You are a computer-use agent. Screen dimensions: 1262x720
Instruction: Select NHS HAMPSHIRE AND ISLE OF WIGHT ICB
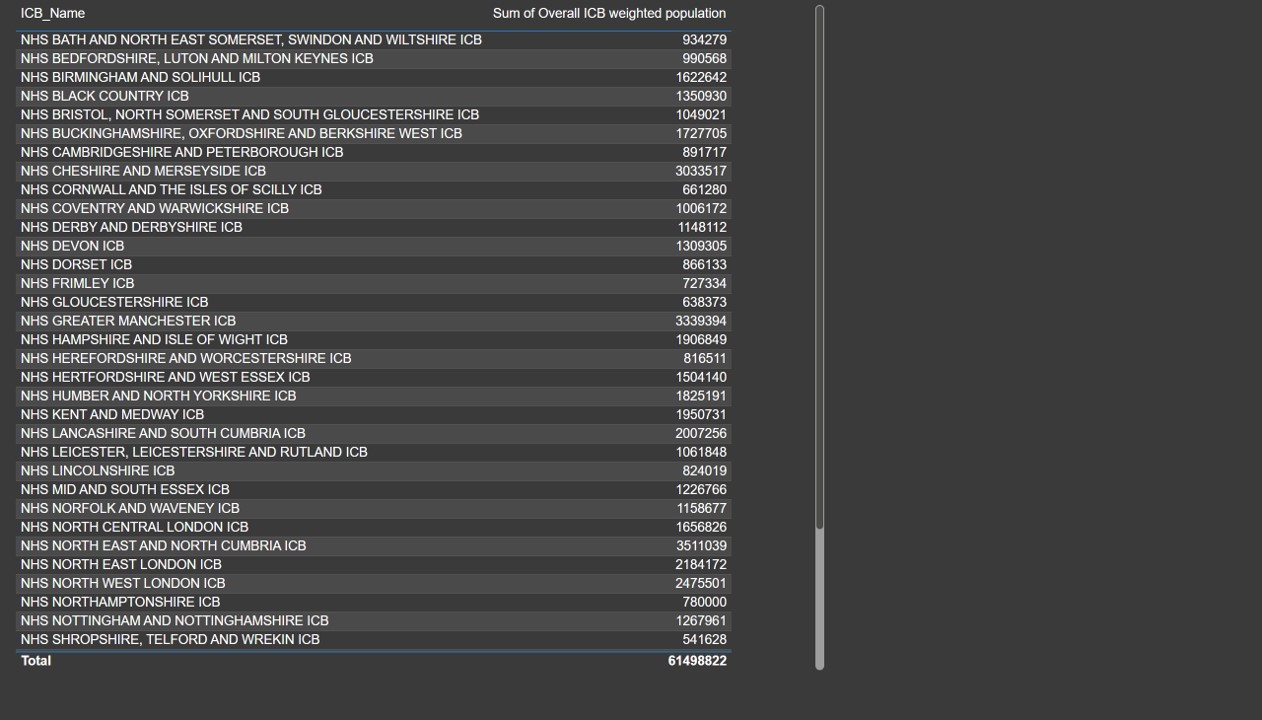(154, 340)
